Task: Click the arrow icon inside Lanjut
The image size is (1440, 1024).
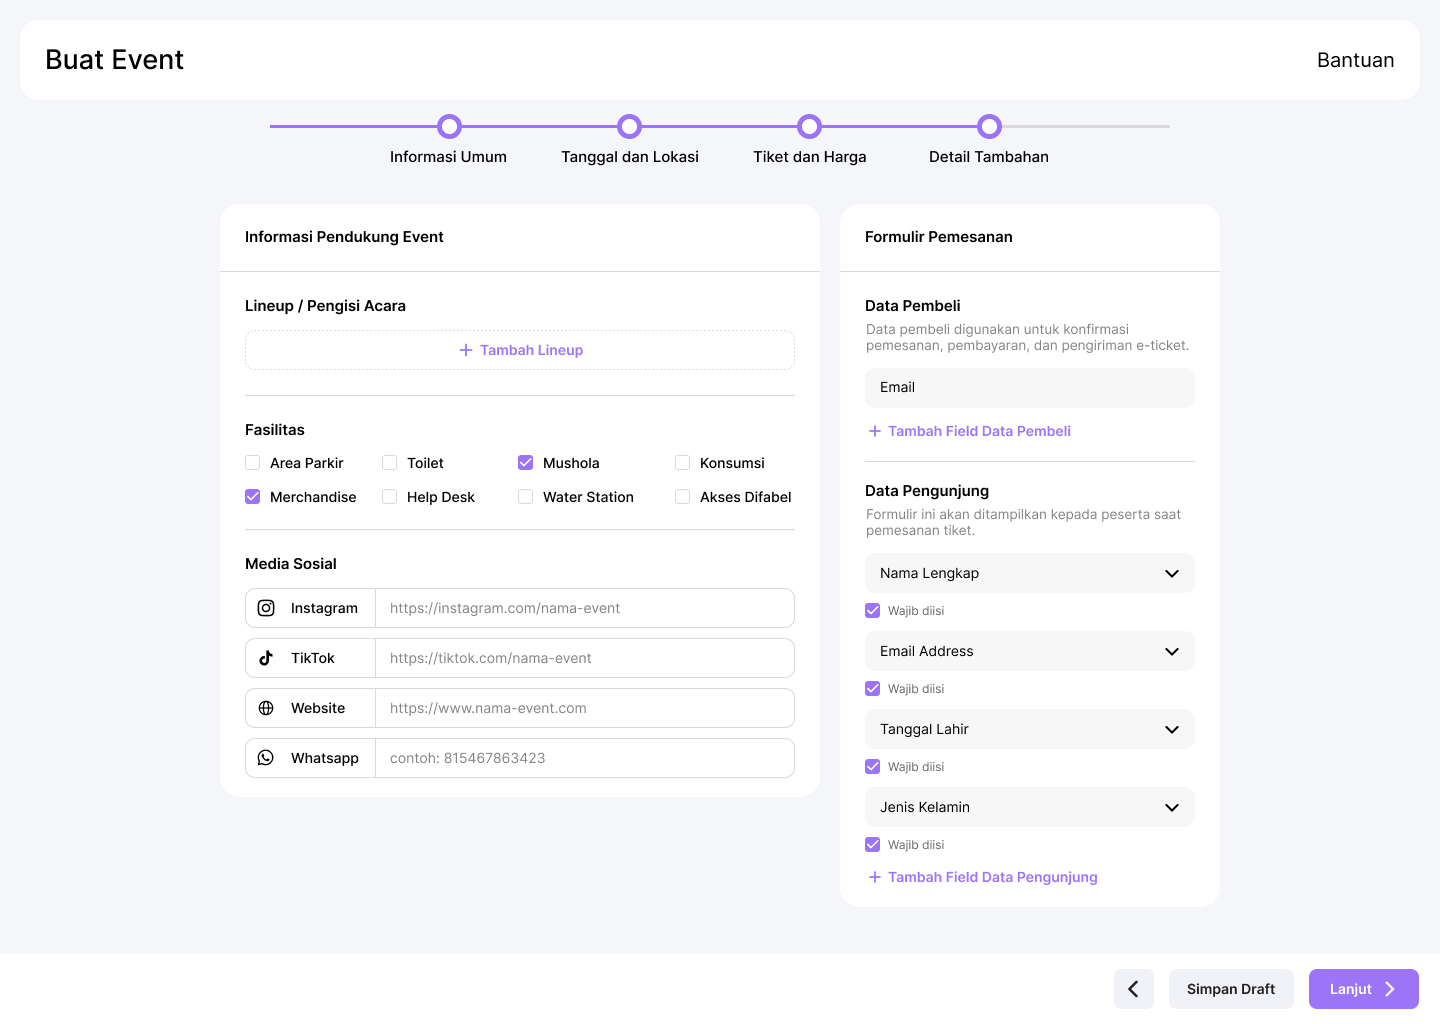Action: pos(1390,989)
